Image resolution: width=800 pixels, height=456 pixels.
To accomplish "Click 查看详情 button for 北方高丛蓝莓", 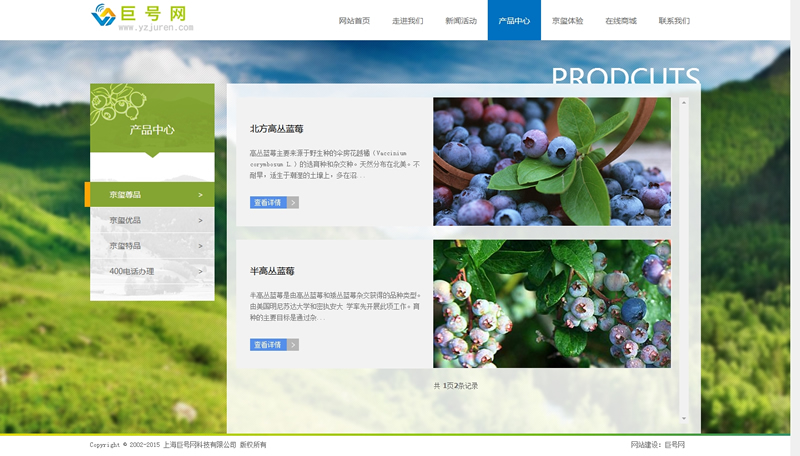I will pos(268,202).
